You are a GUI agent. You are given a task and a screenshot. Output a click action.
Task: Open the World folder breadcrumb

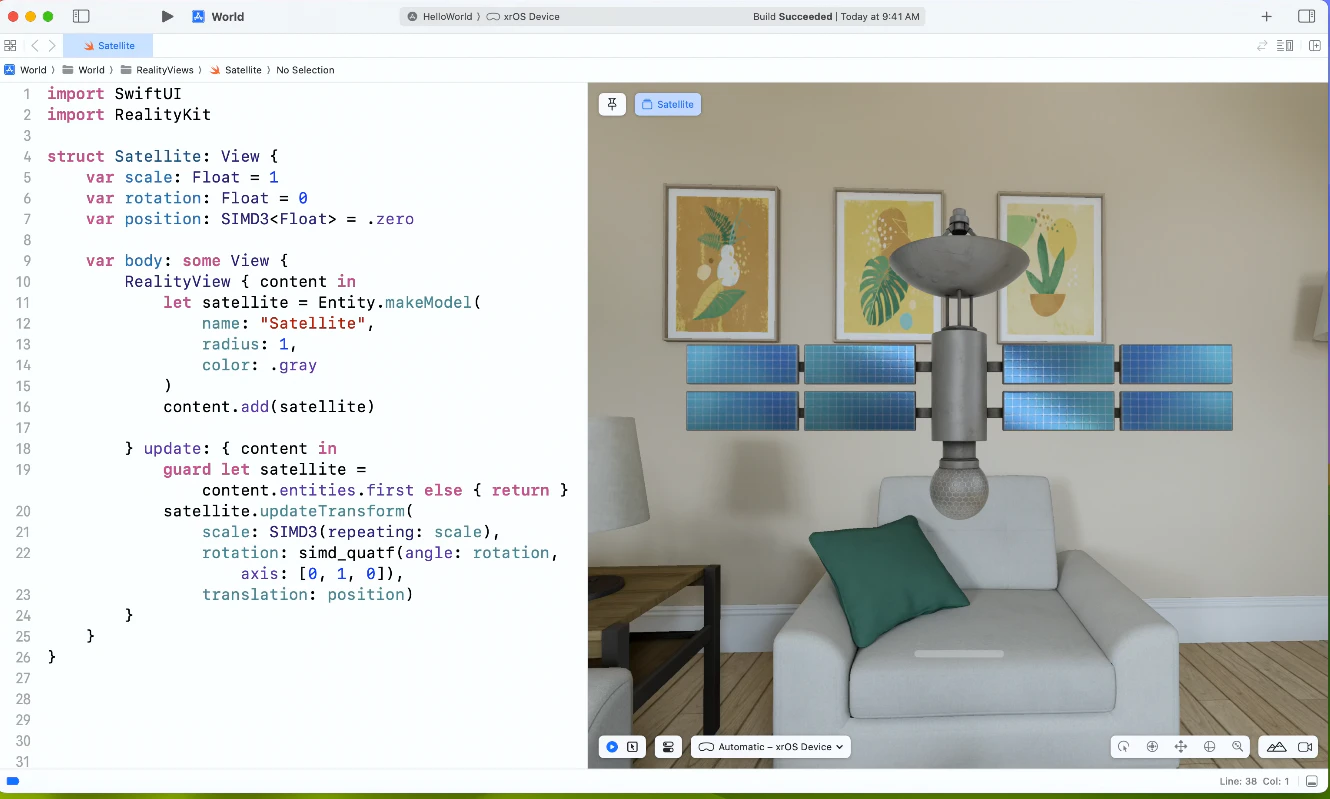[84, 70]
